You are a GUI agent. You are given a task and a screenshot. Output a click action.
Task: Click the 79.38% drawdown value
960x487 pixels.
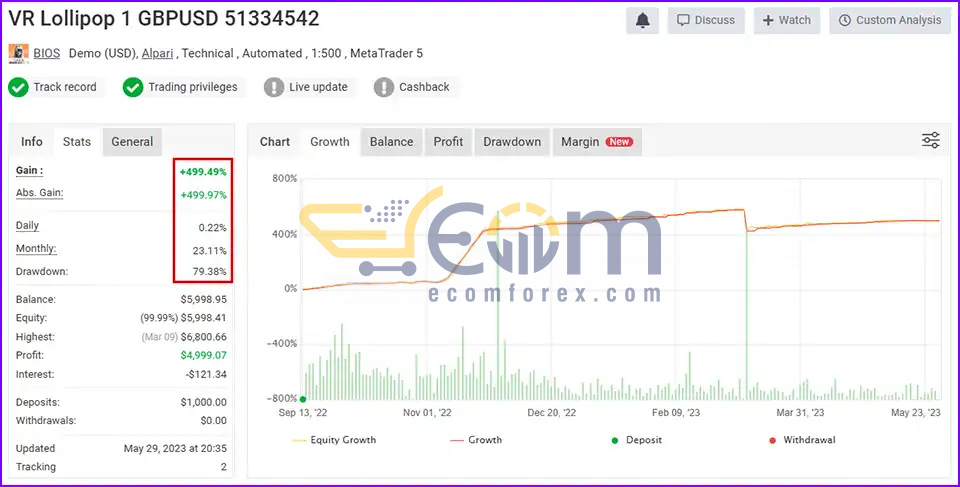pyautogui.click(x=209, y=271)
